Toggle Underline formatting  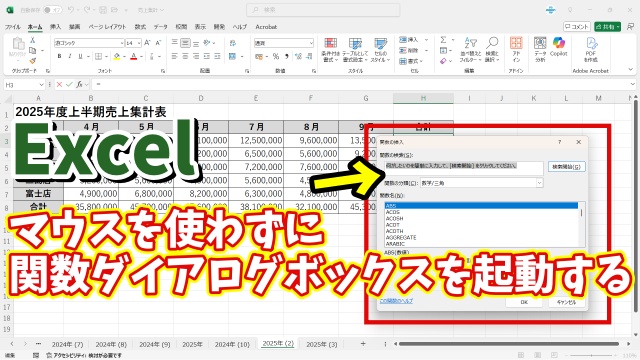click(80, 56)
